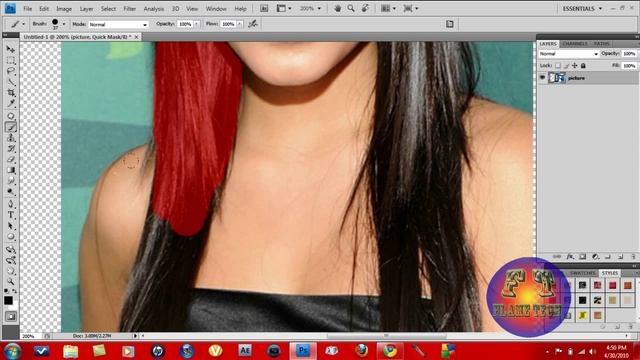Toggle lock transparent pixels

tap(558, 65)
